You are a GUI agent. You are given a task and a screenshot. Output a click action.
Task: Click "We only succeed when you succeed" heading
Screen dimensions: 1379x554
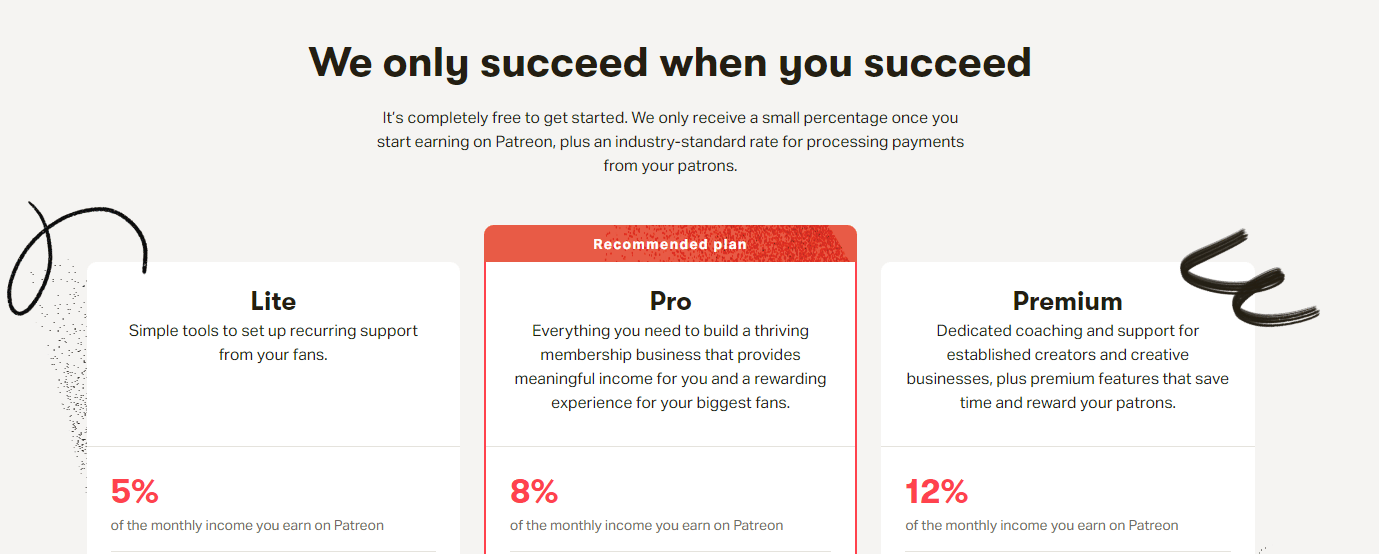click(x=670, y=62)
